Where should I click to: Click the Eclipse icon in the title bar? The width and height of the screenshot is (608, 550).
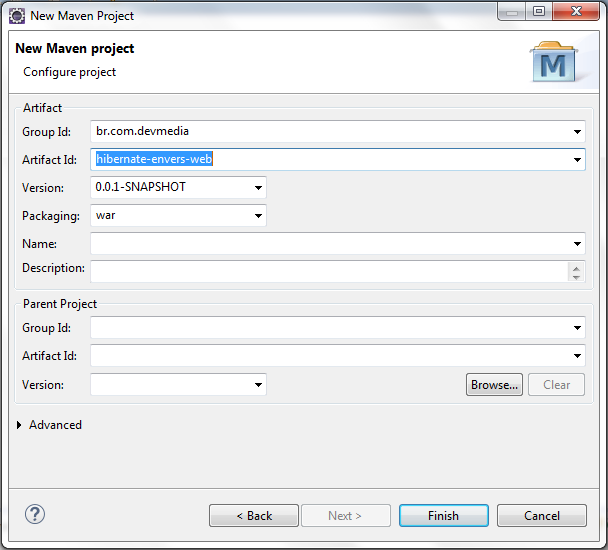coord(17,16)
